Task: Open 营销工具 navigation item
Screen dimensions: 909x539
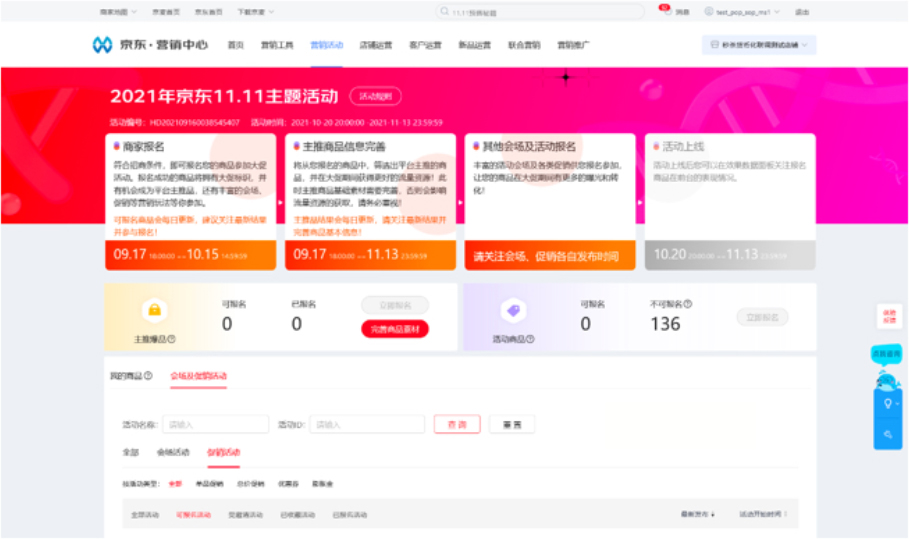Action: pos(277,45)
